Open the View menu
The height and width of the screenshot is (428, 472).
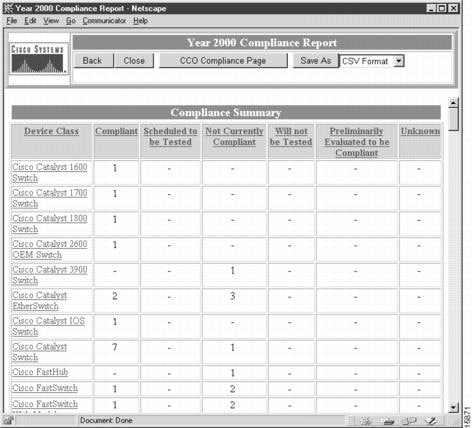[x=51, y=21]
